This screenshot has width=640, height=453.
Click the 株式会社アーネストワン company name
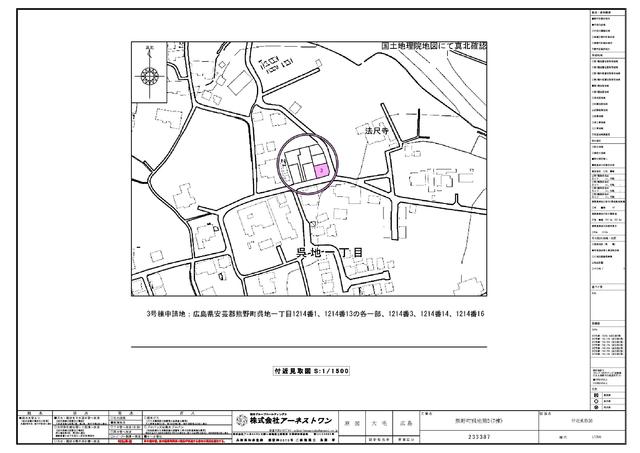(x=291, y=420)
